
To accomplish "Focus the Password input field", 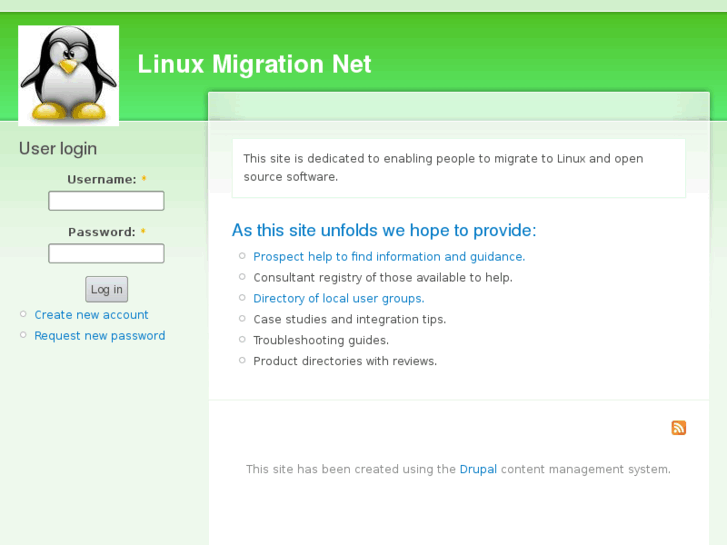I will [106, 253].
